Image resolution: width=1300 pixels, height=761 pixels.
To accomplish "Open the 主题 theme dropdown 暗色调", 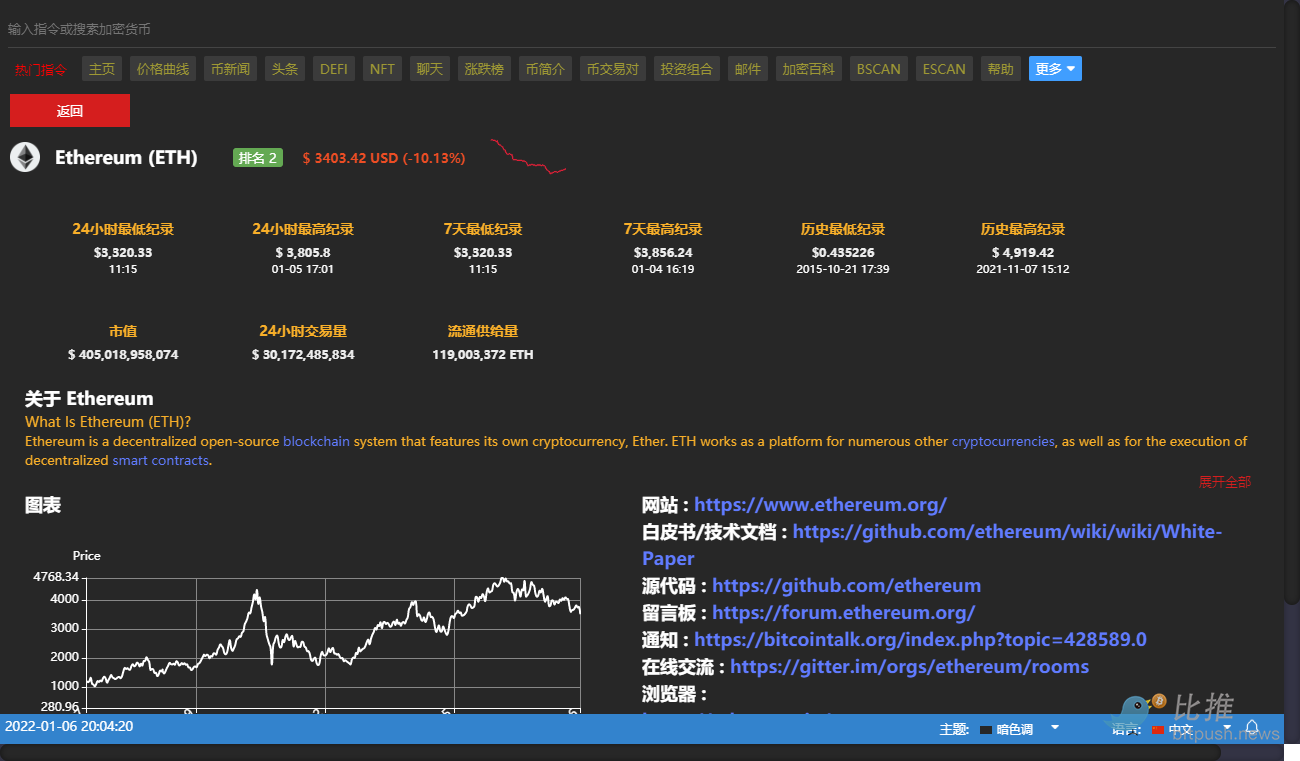I will 1020,729.
